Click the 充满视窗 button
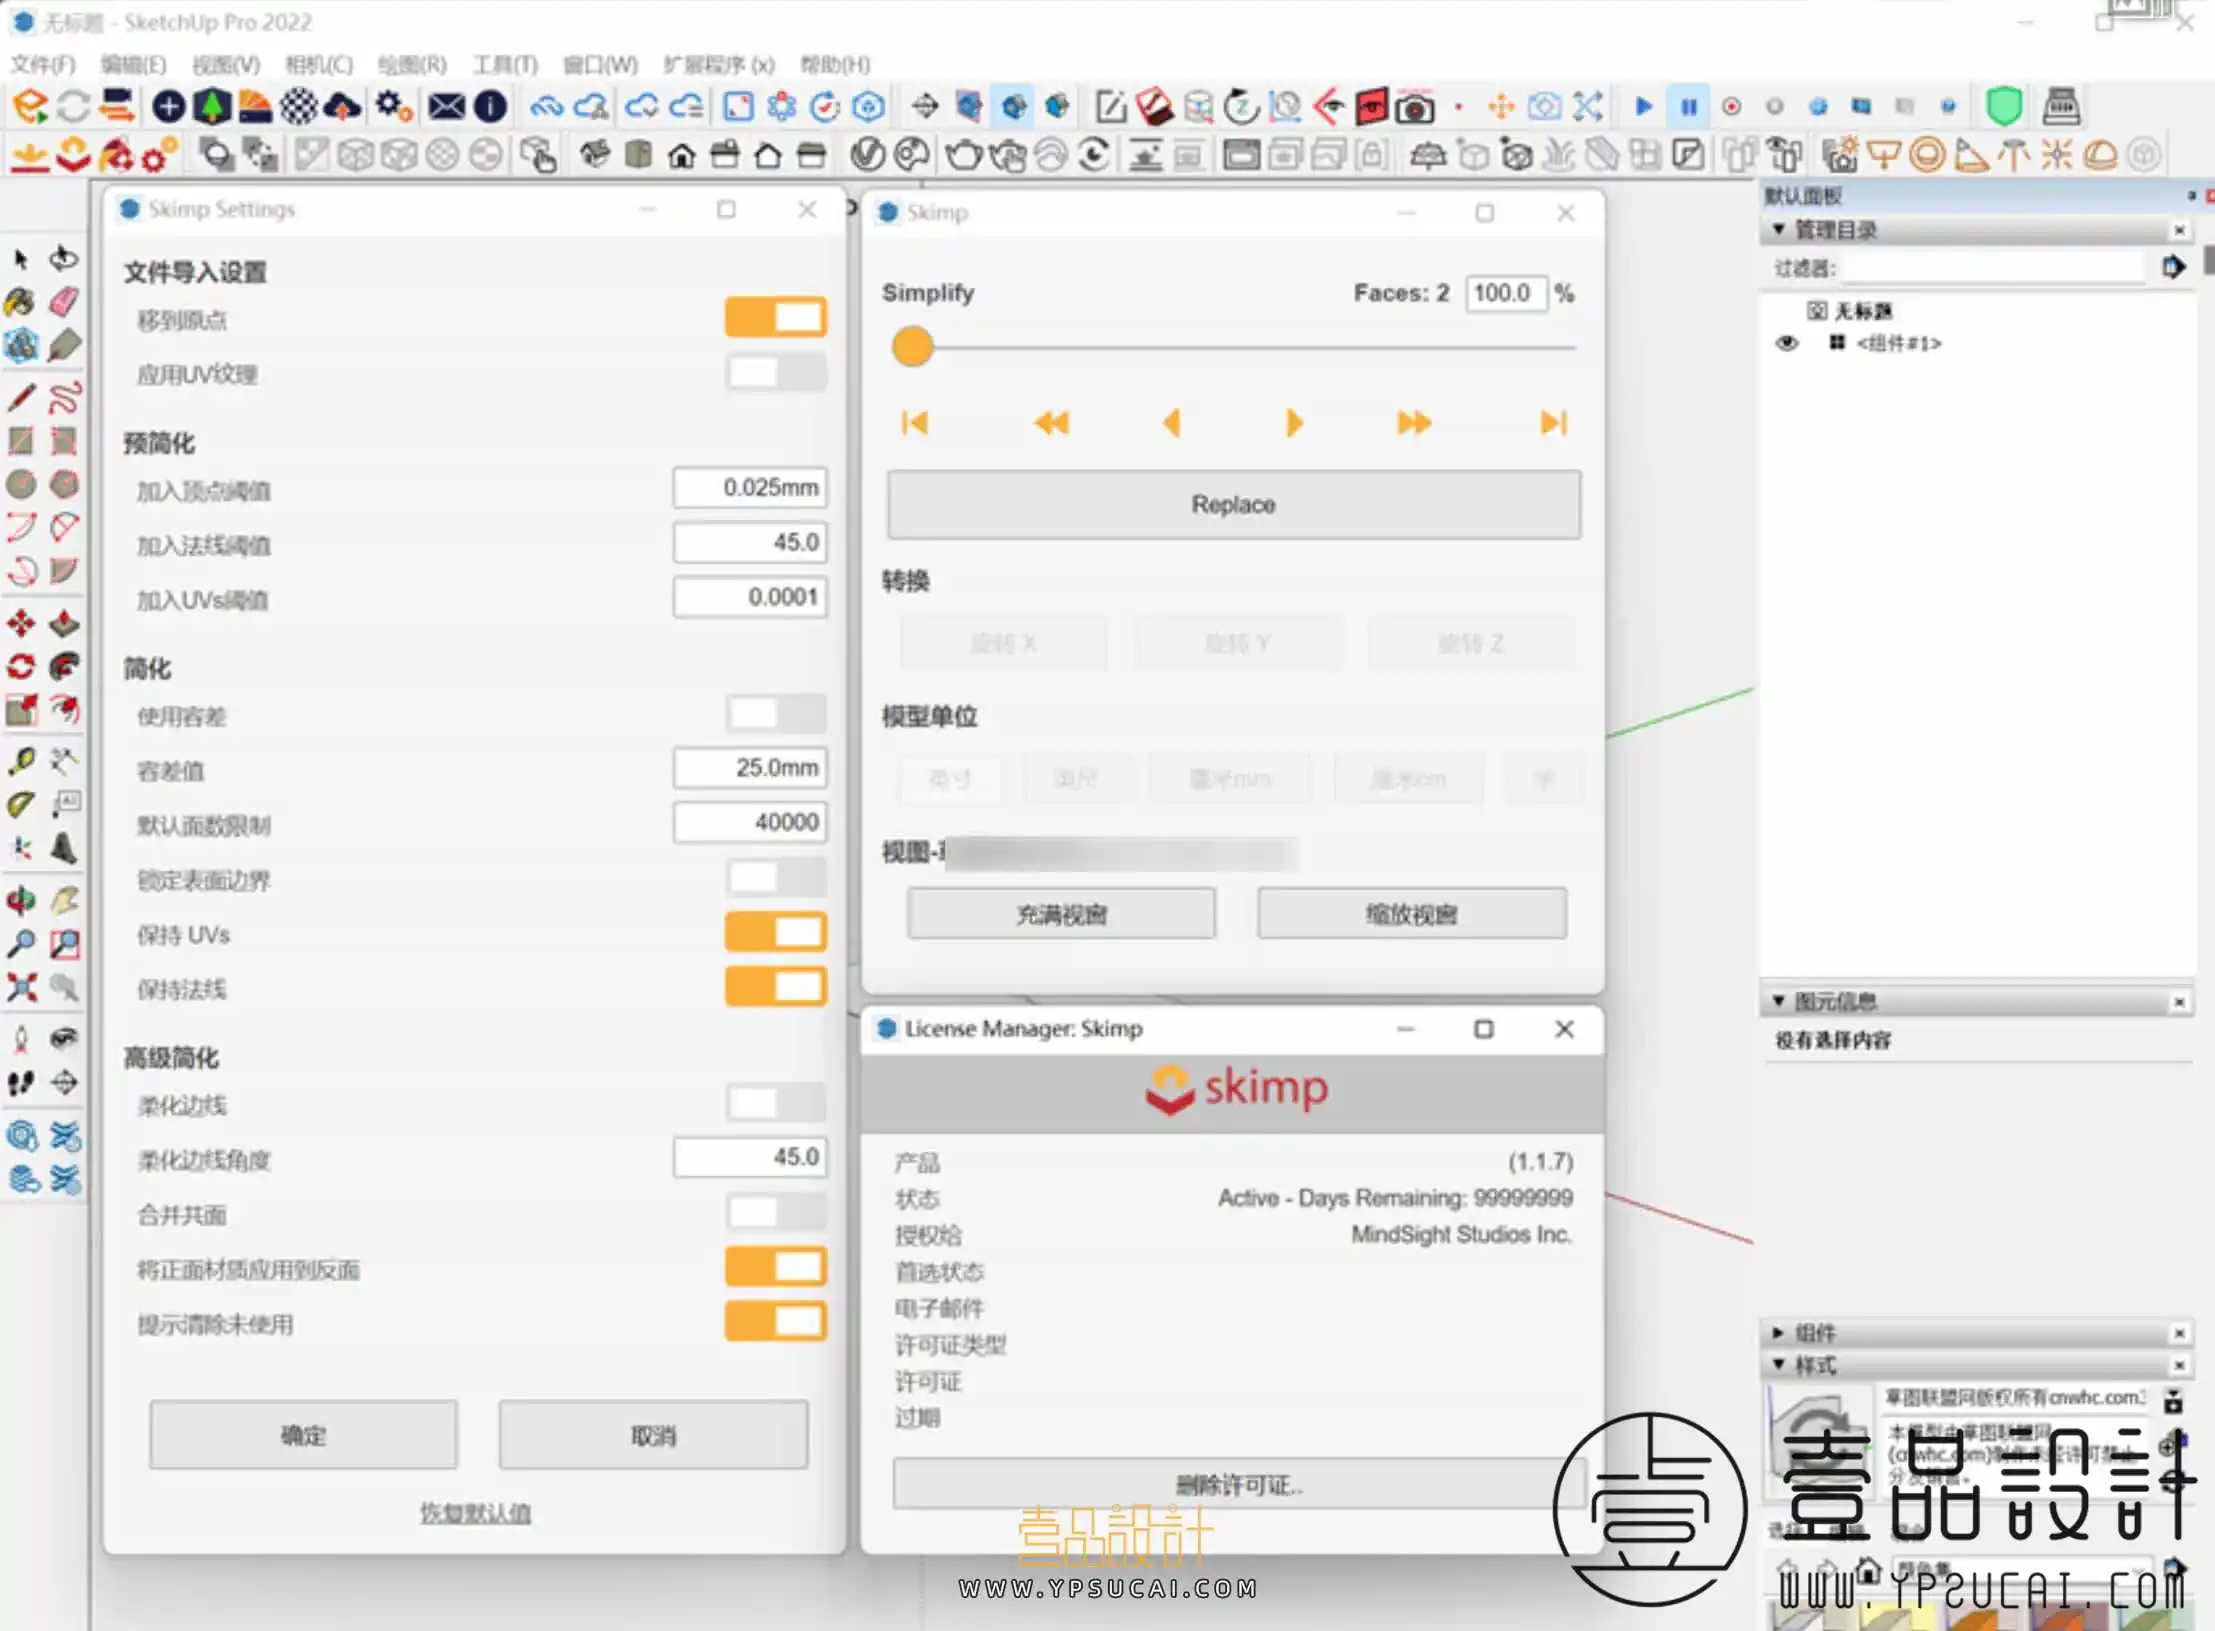 (1061, 913)
